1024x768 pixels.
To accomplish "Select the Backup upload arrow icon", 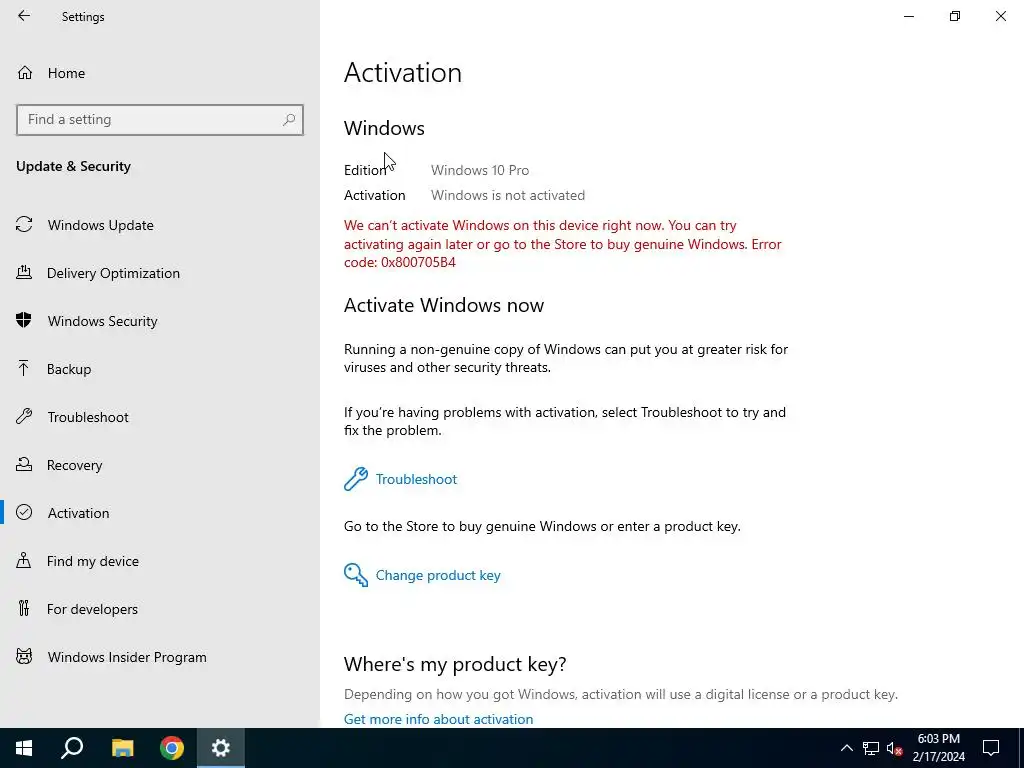I will 24,368.
